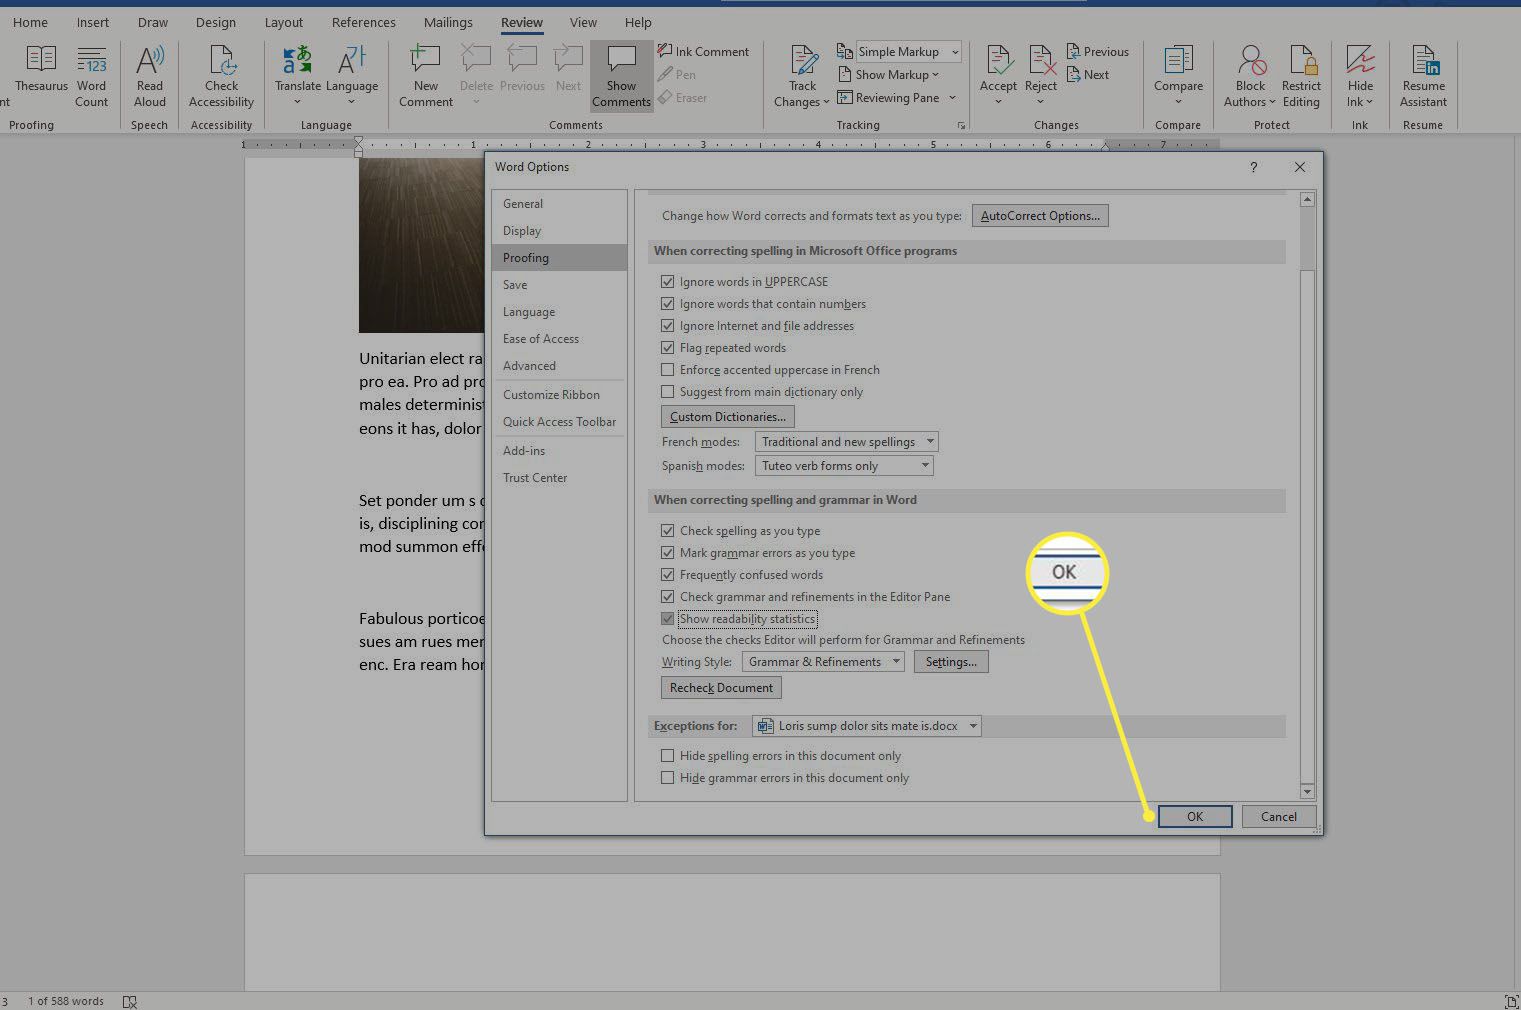
Task: Toggle Show readability statistics checkbox
Action: (x=667, y=619)
